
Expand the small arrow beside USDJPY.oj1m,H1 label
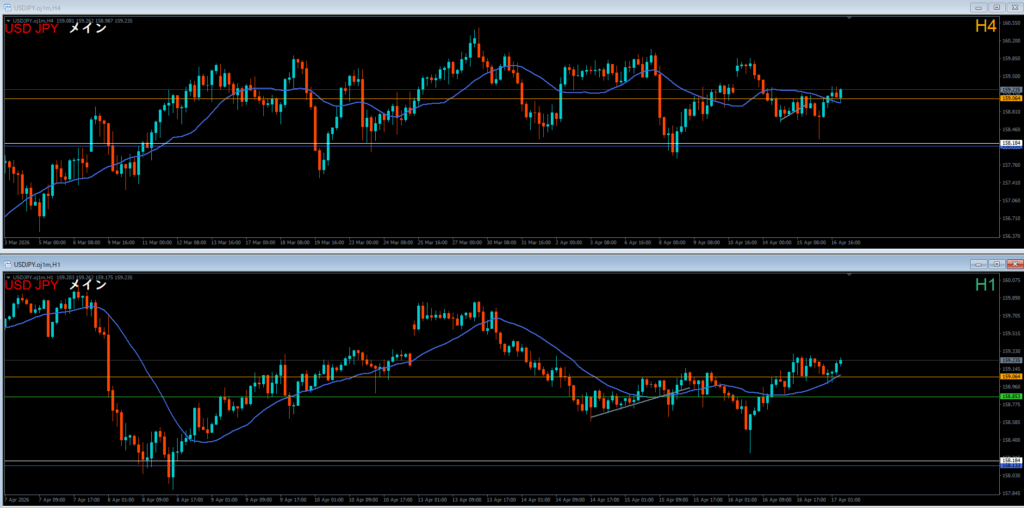coord(7,277)
